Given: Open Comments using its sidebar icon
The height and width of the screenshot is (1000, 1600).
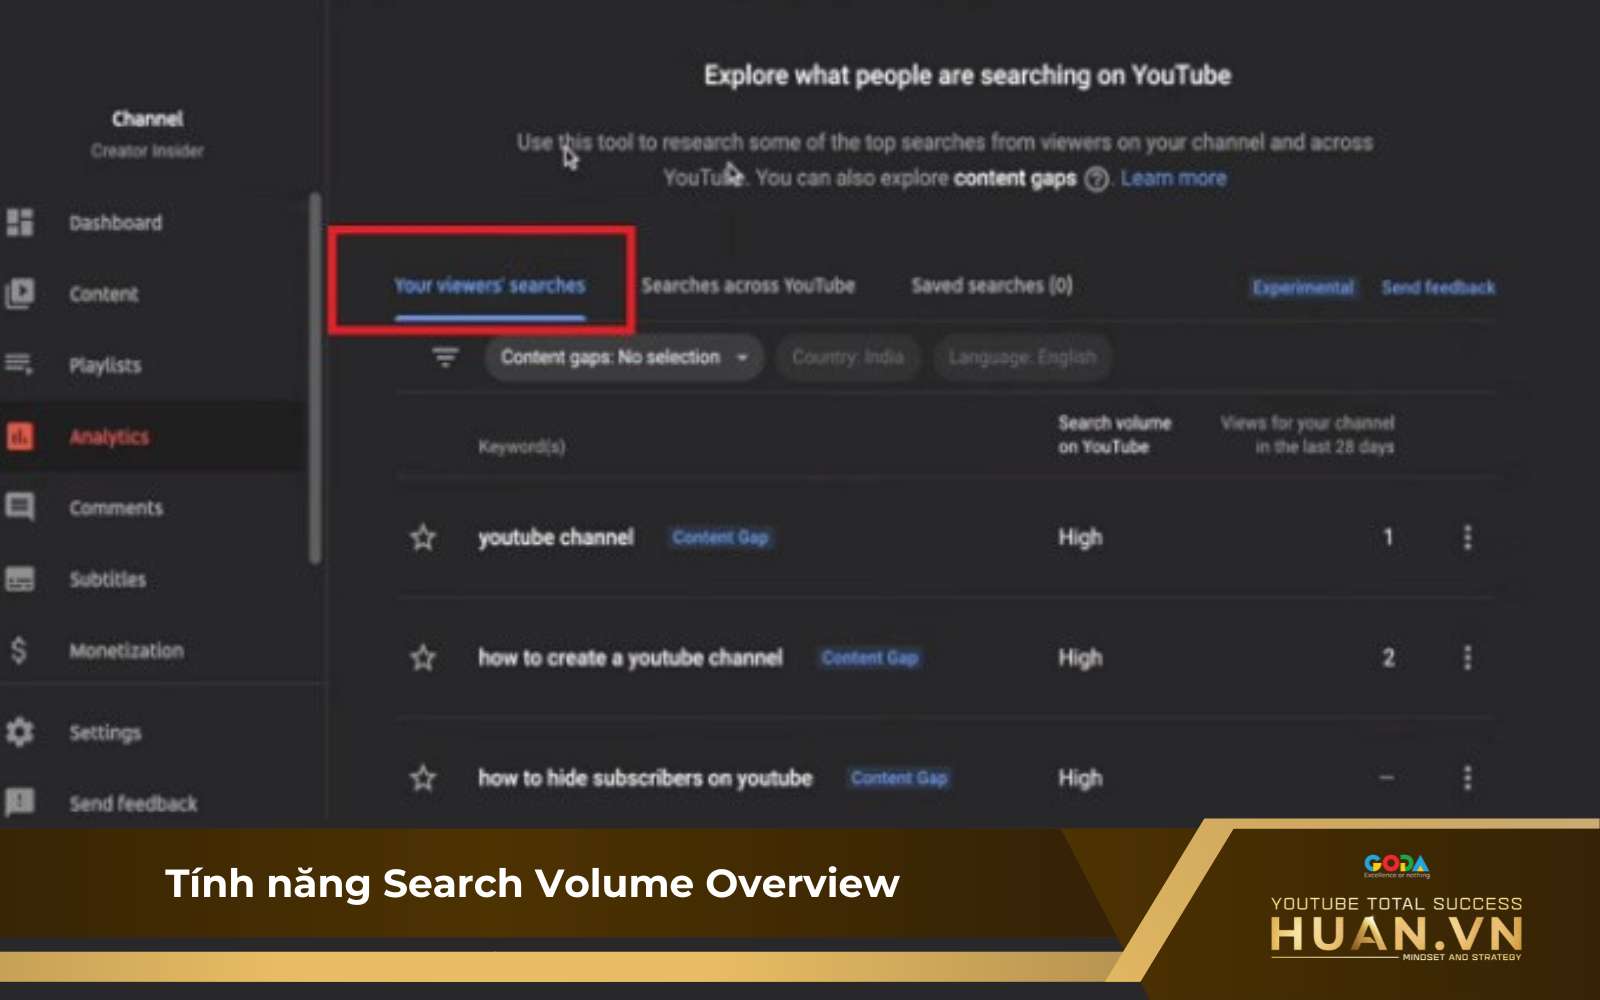Looking at the screenshot, I should (22, 507).
